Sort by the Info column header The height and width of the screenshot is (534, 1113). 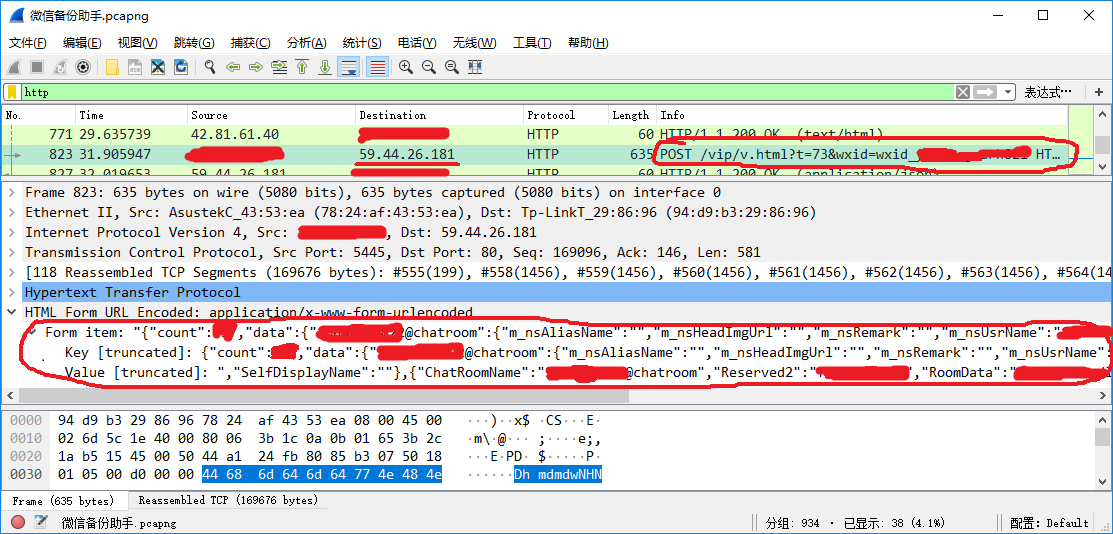pyautogui.click(x=862, y=115)
